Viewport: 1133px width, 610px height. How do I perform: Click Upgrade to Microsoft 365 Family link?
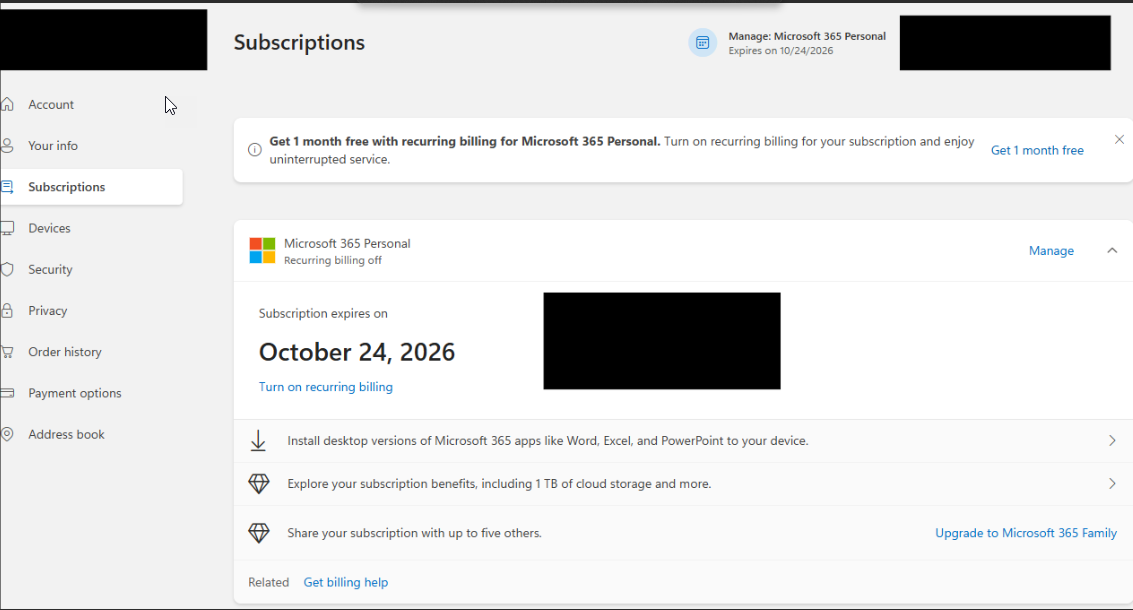(x=1026, y=533)
